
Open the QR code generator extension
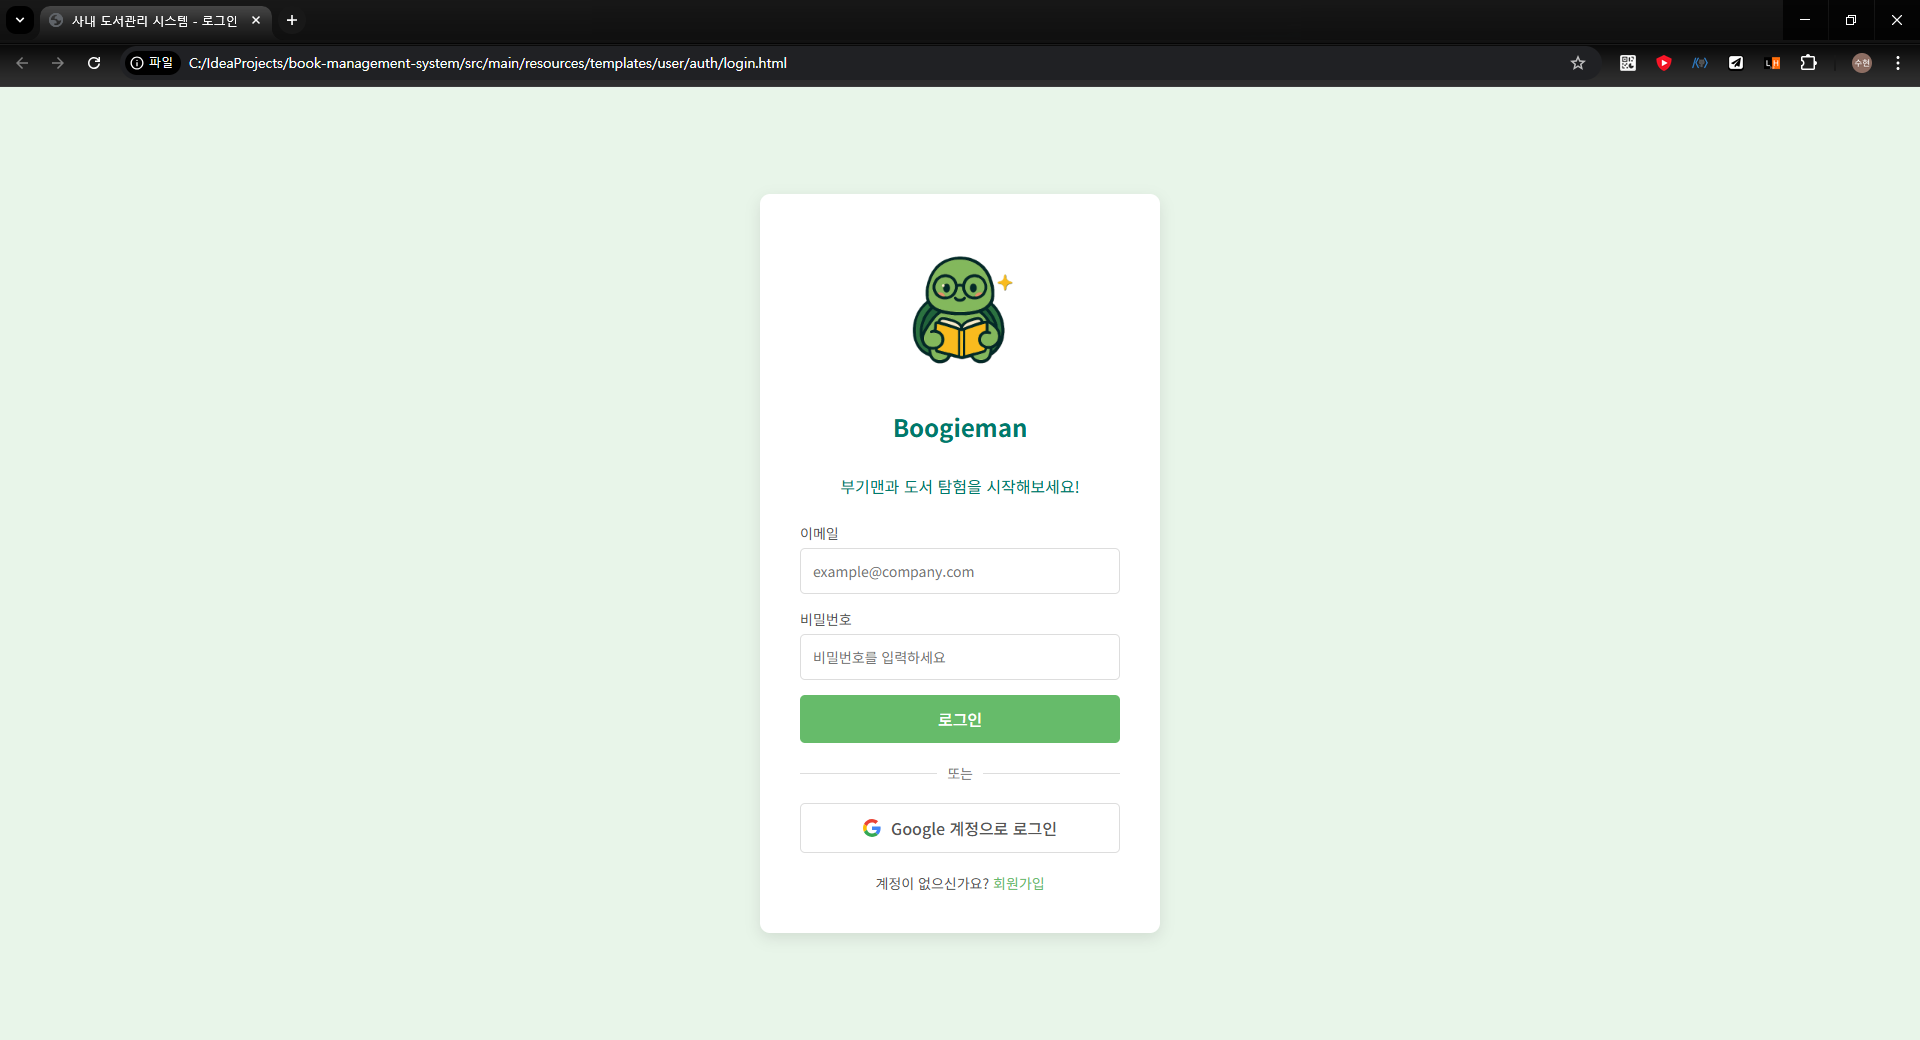click(1627, 62)
